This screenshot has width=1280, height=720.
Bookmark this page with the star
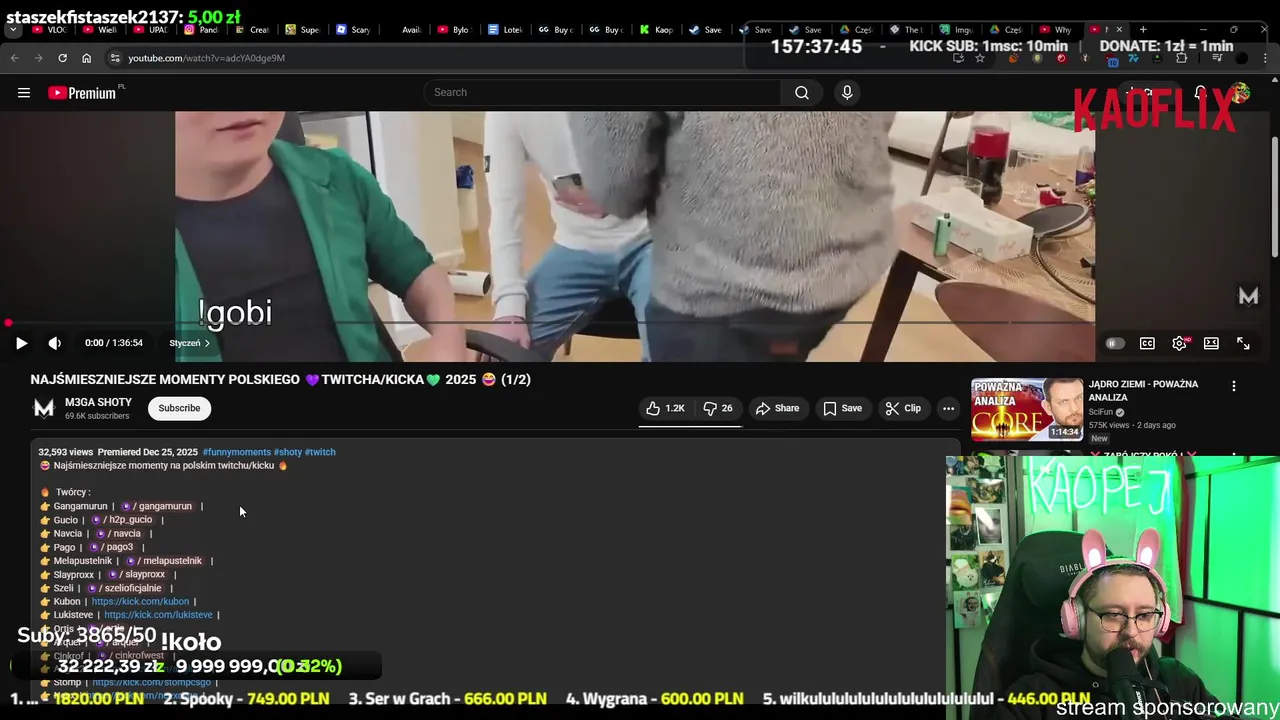click(x=980, y=58)
